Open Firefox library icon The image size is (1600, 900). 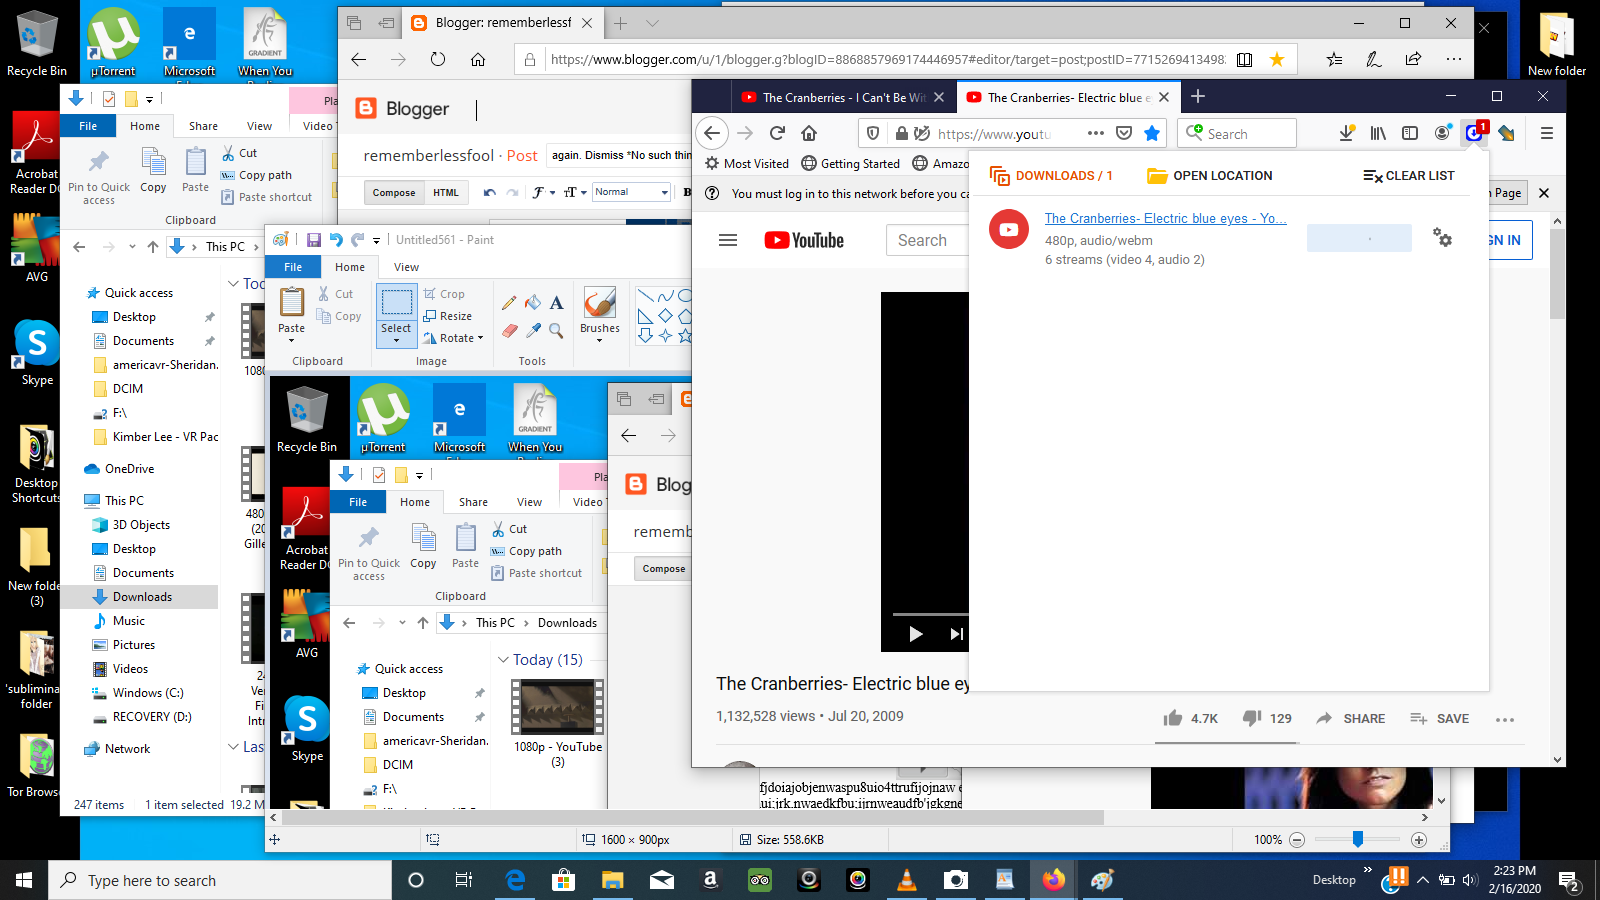[1378, 133]
